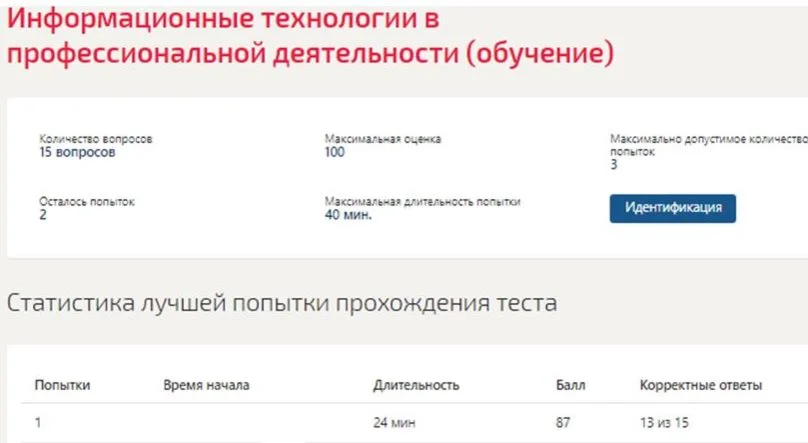Click the 15 вопросов value
The height and width of the screenshot is (443, 808).
pos(77,153)
